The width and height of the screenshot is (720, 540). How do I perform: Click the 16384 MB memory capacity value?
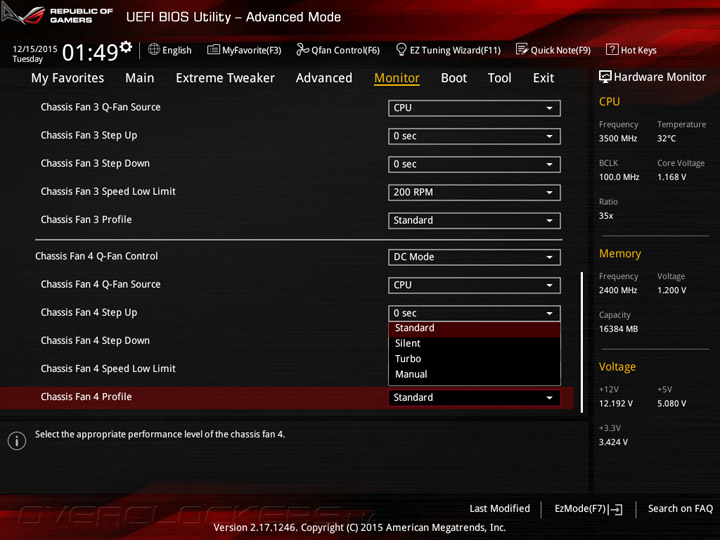pos(618,329)
